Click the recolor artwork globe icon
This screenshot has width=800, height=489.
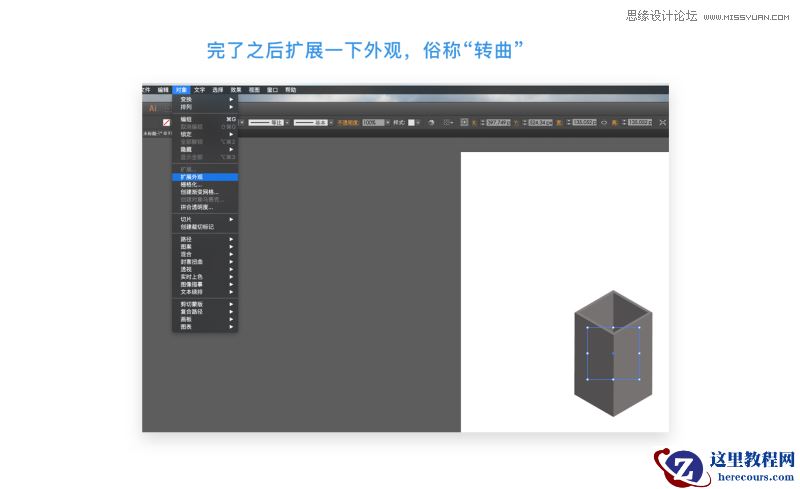coord(430,122)
